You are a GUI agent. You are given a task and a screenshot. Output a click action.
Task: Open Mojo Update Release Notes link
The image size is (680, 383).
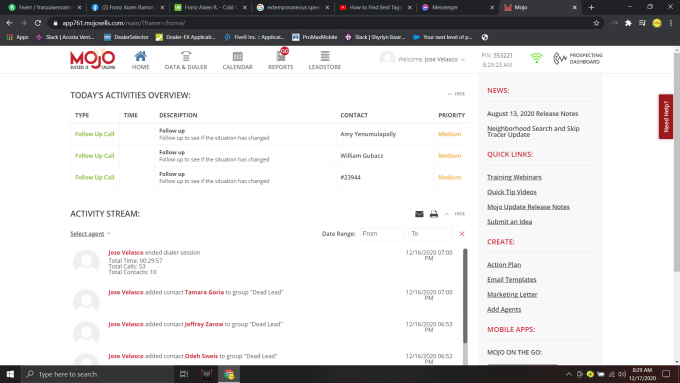pos(528,207)
